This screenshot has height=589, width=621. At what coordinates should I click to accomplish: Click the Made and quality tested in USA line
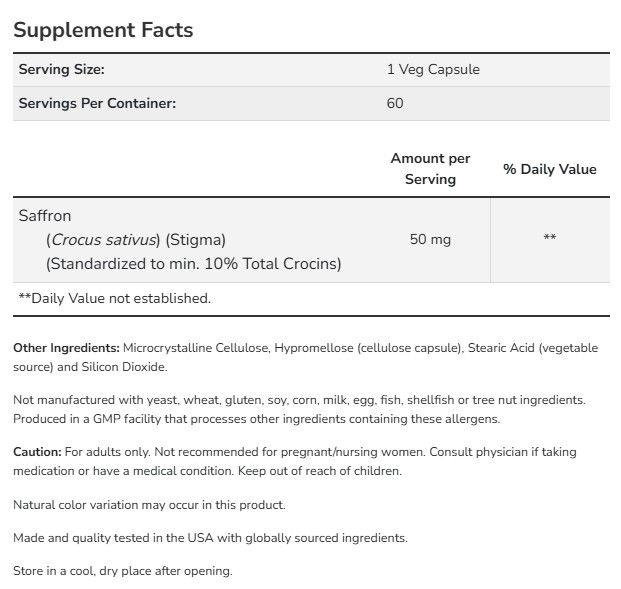(x=210, y=538)
